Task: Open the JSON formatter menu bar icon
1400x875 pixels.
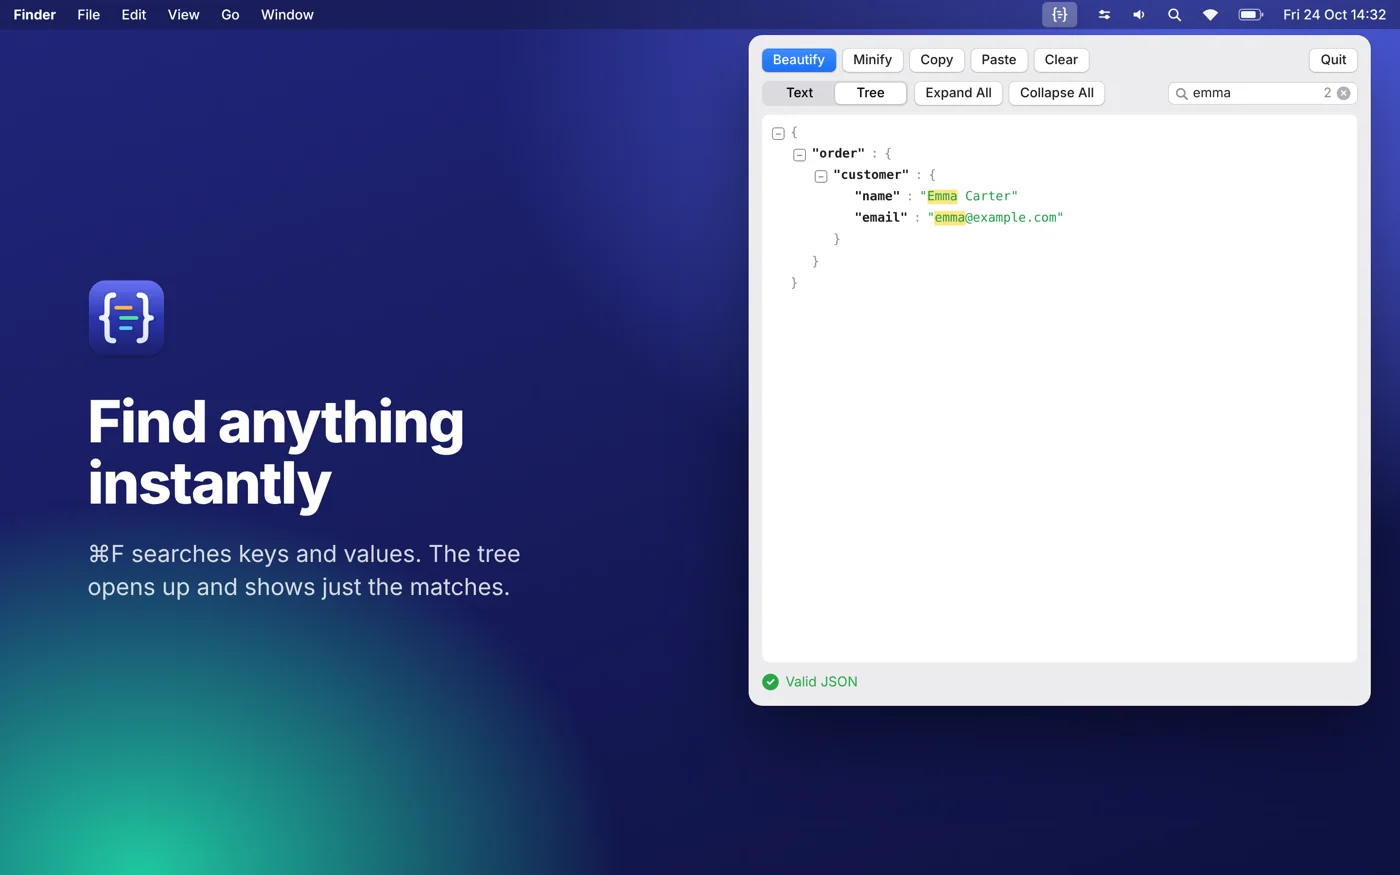Action: (x=1059, y=15)
